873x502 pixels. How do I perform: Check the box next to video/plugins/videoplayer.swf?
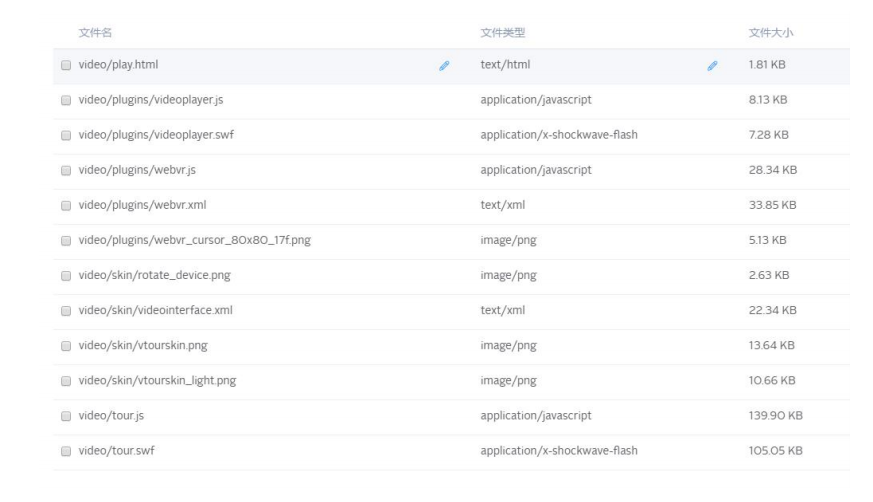(x=66, y=135)
